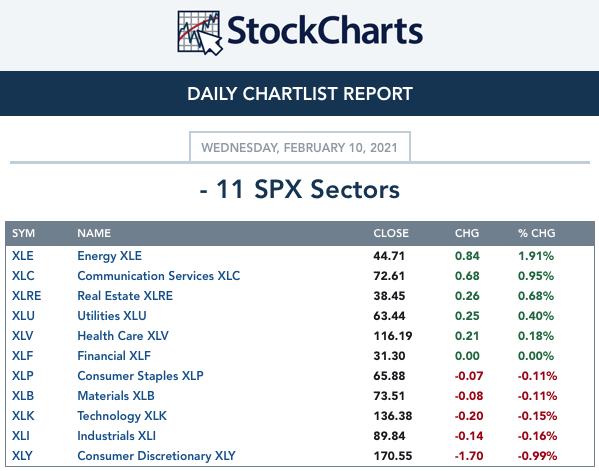Open Utilities XLU chart link
The image size is (599, 471).
pyautogui.click(x=112, y=316)
